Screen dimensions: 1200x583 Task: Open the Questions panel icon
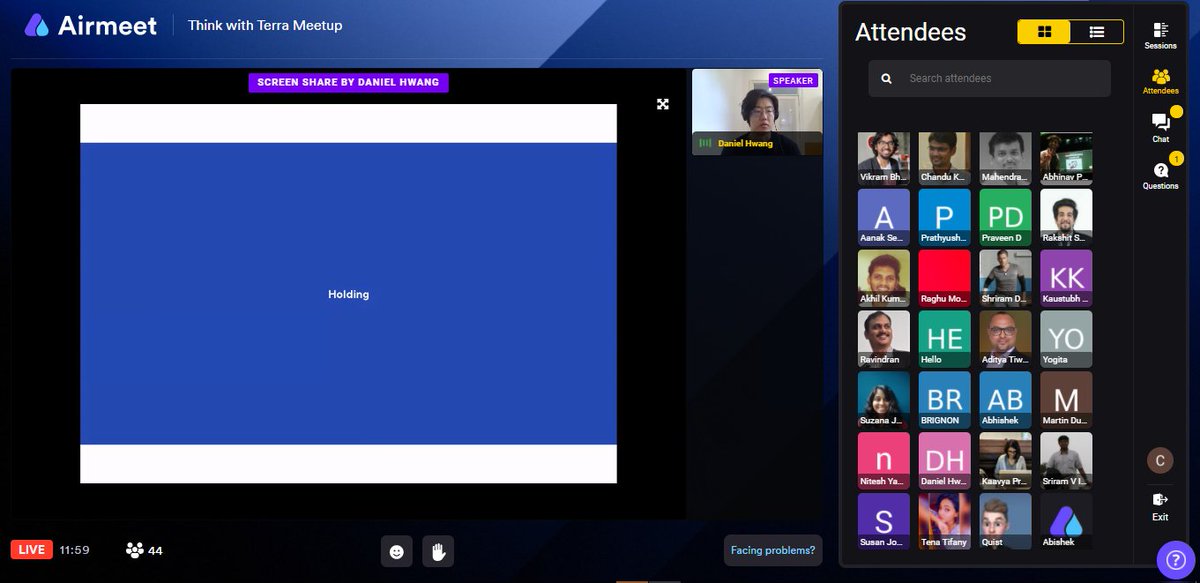[x=1160, y=173]
